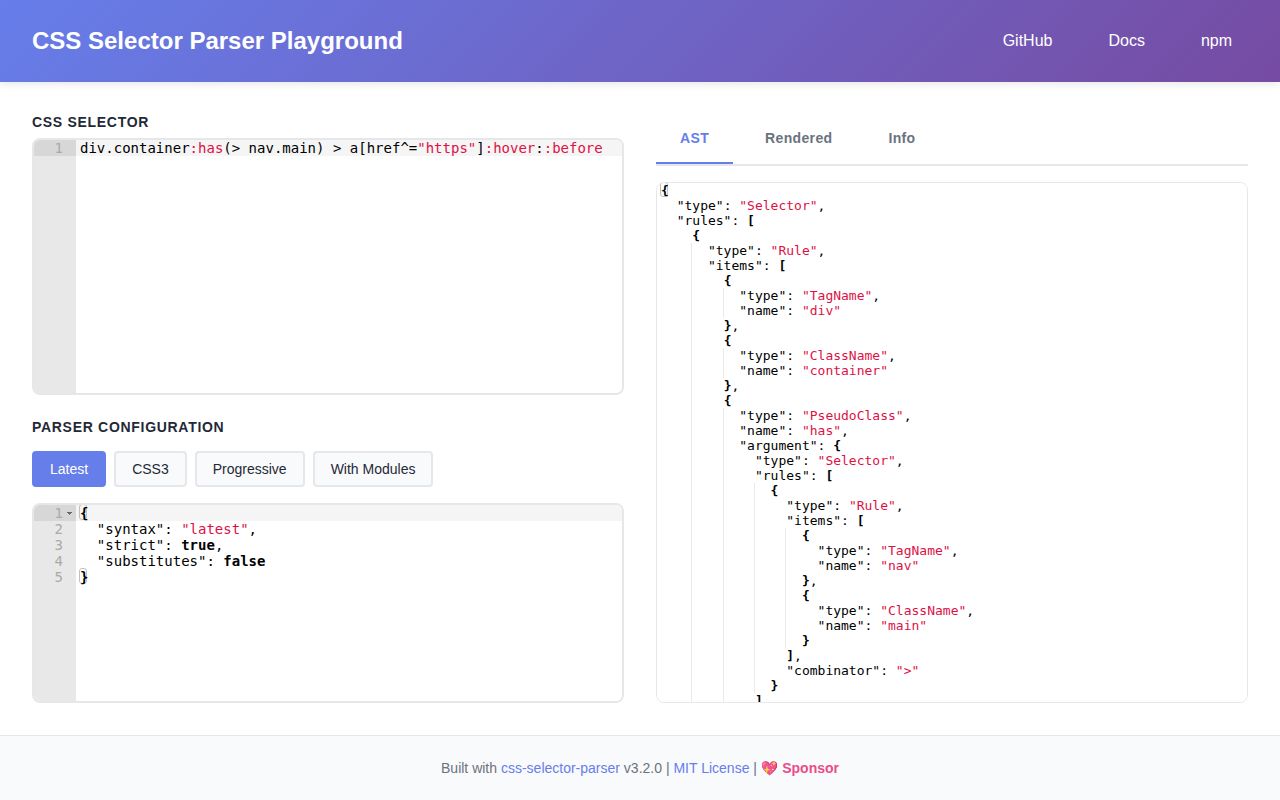Select the Latest configuration preset

[69, 469]
